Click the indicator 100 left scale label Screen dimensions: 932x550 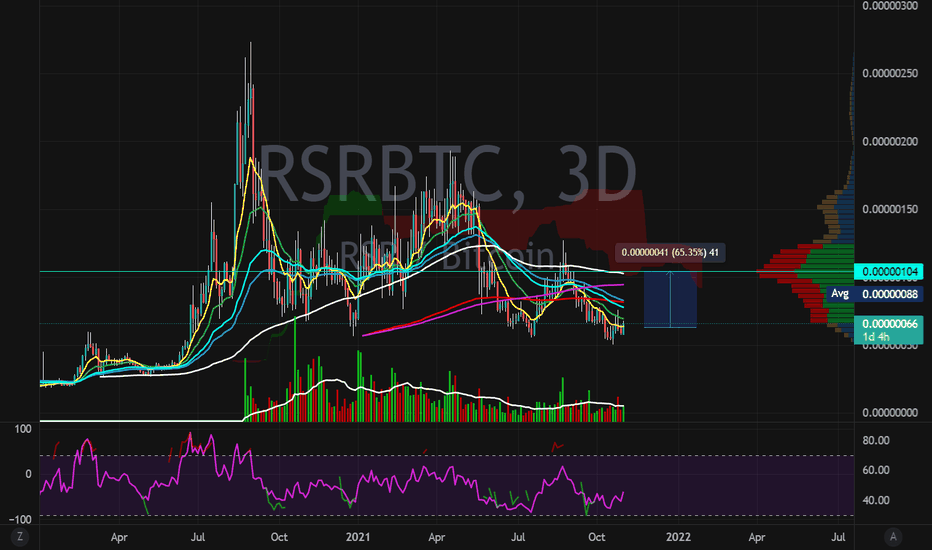tap(23, 429)
